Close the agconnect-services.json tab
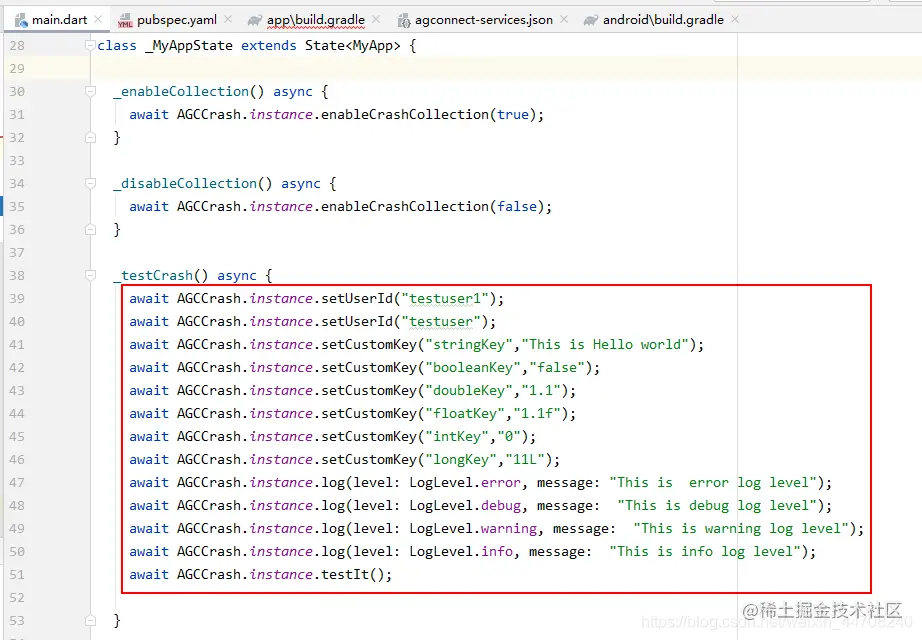The image size is (922, 640). point(564,19)
